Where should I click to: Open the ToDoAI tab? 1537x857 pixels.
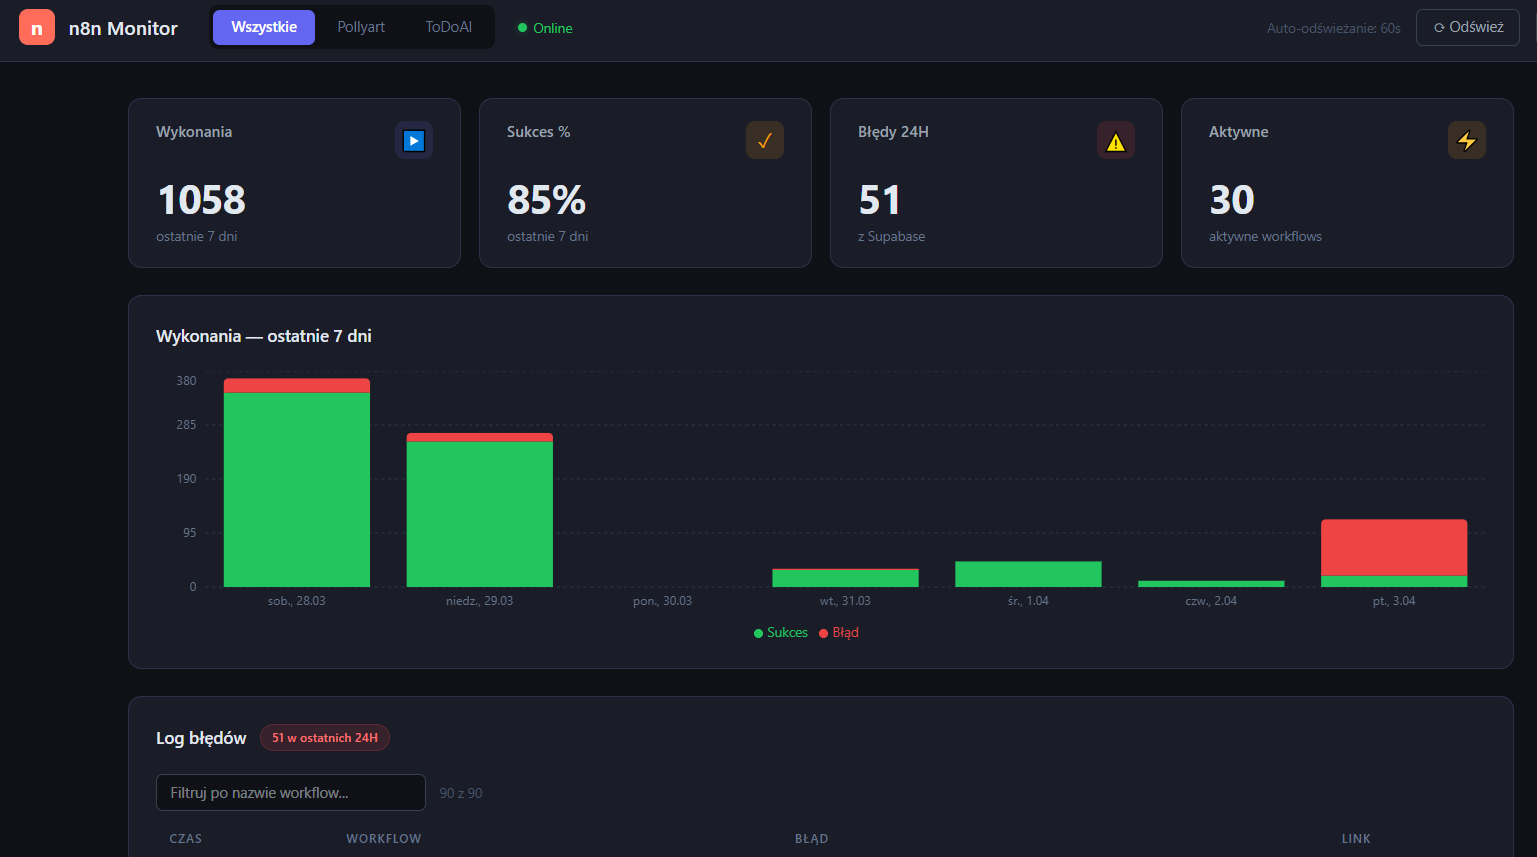448,27
